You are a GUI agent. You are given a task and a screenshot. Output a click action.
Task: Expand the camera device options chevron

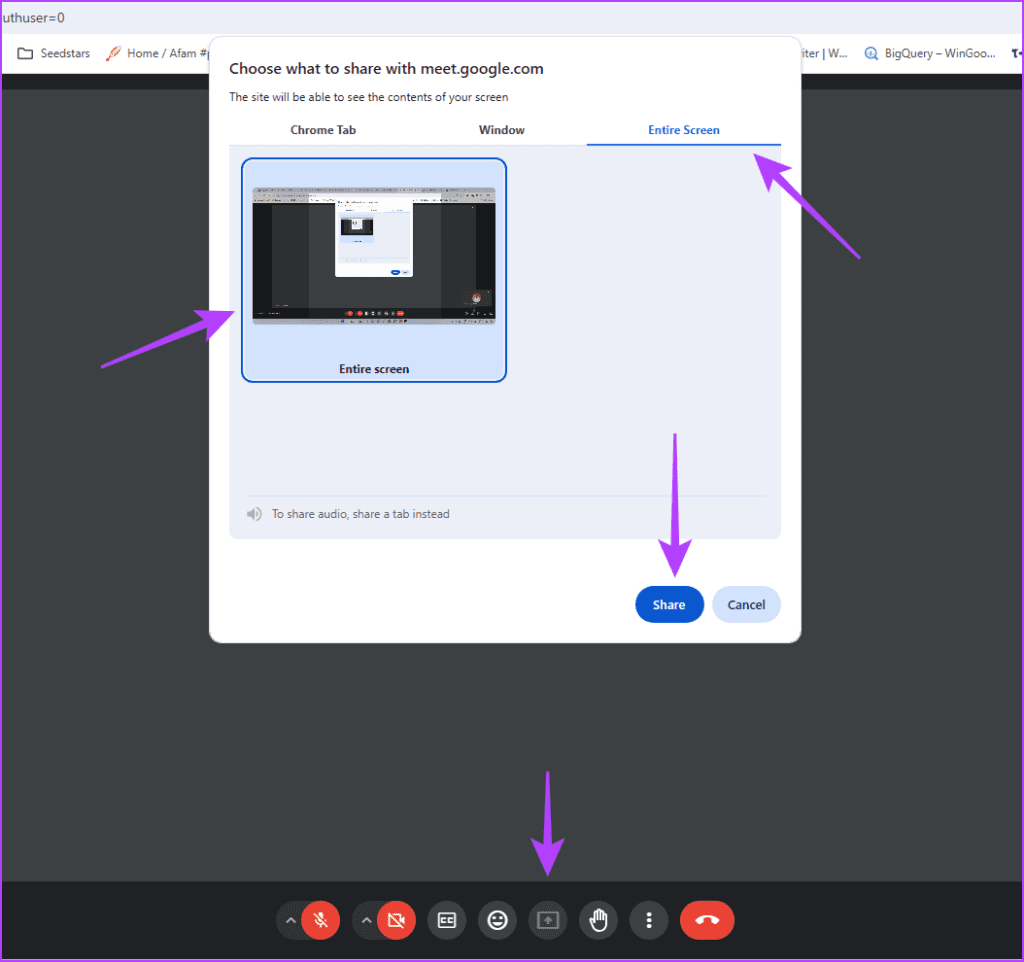[x=366, y=920]
